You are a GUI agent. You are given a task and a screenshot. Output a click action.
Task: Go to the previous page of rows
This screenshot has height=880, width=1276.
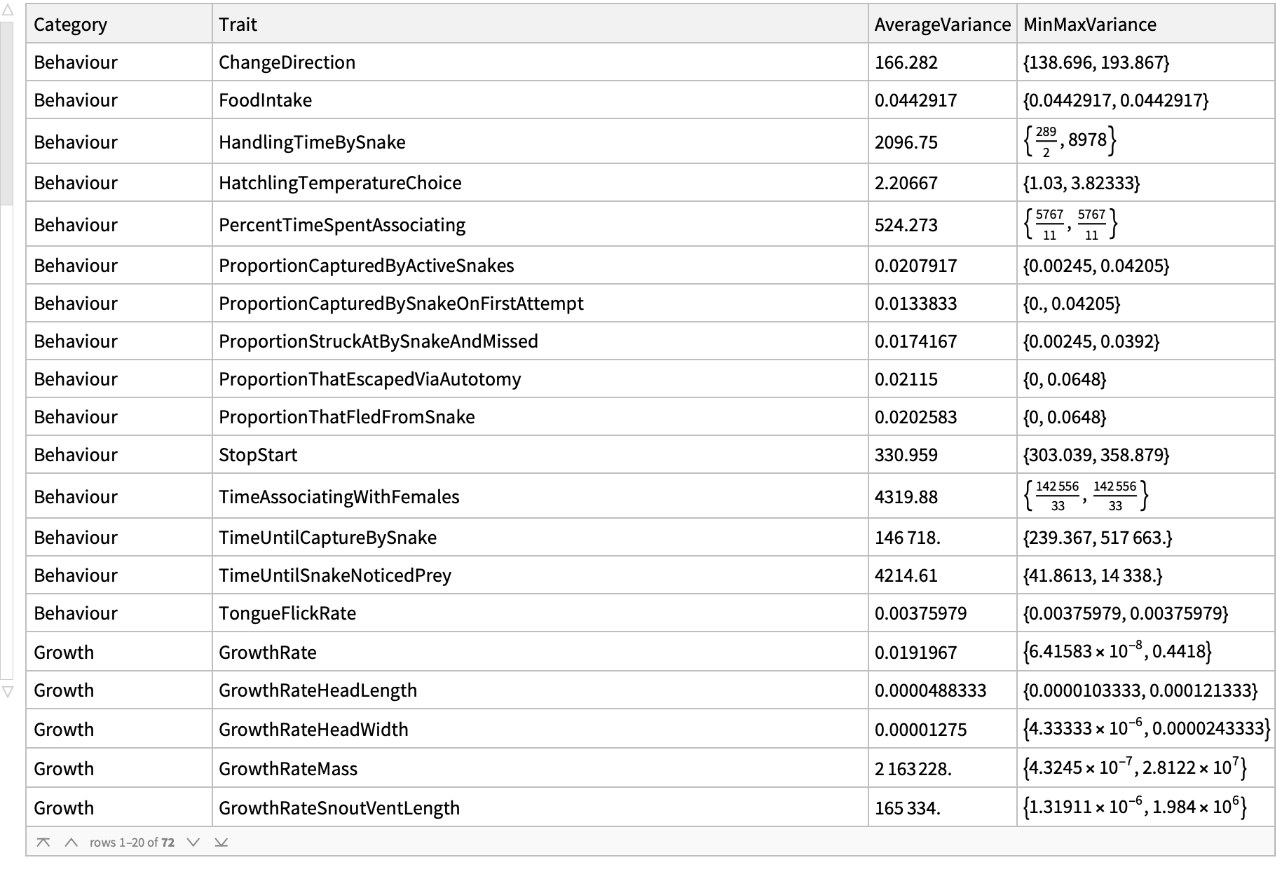coord(71,842)
